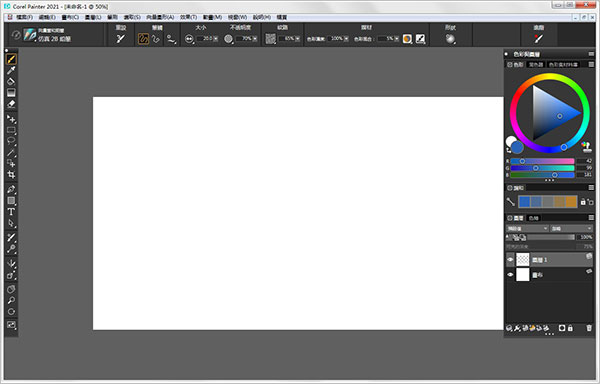Open the 畫布(C) menu
The height and width of the screenshot is (384, 600).
click(70, 17)
